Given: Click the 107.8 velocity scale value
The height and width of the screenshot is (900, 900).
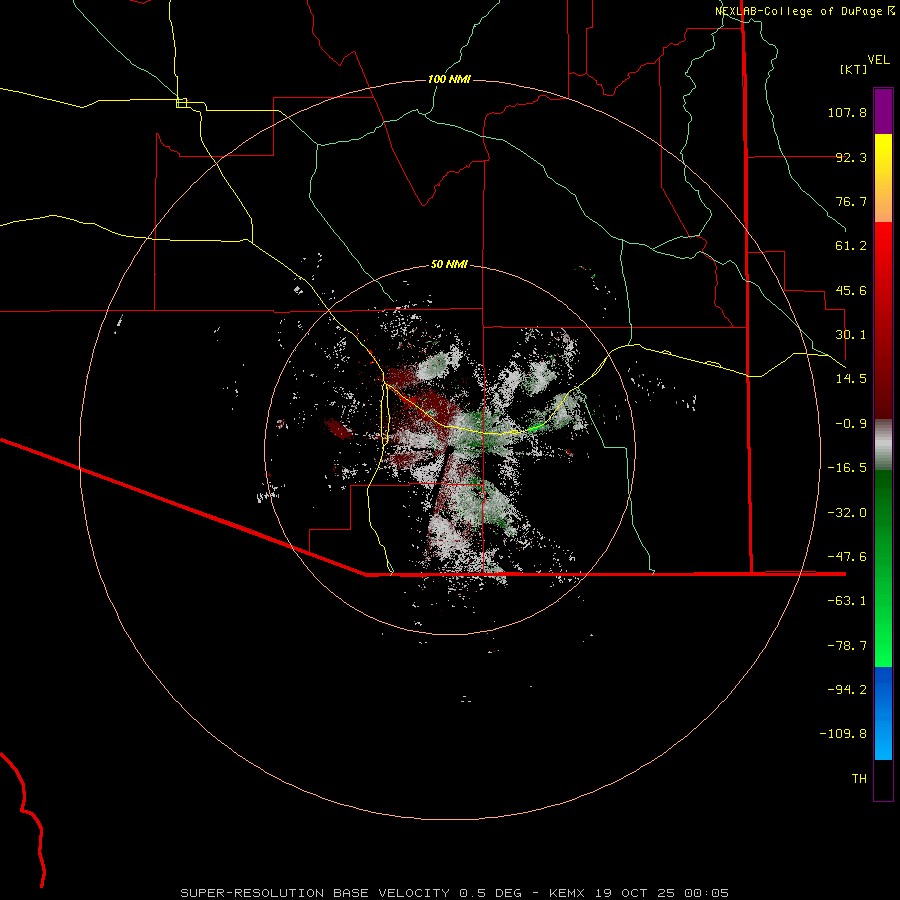Looking at the screenshot, I should [x=847, y=112].
